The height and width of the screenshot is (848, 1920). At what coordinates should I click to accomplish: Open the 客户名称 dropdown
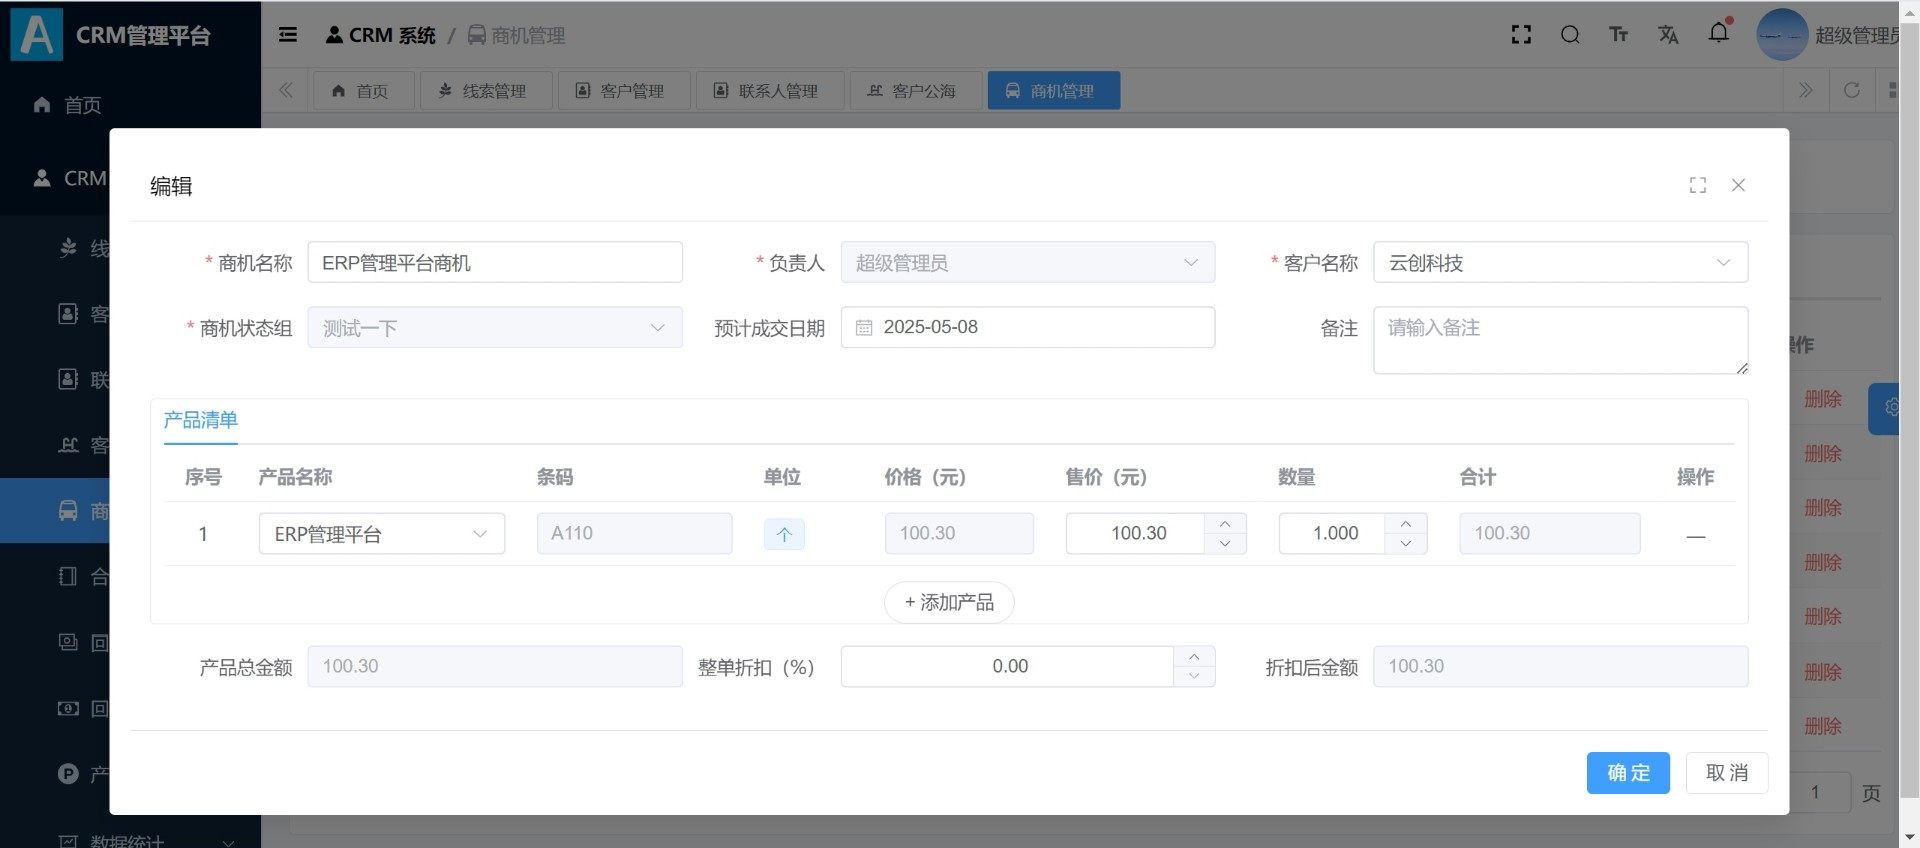[1560, 263]
